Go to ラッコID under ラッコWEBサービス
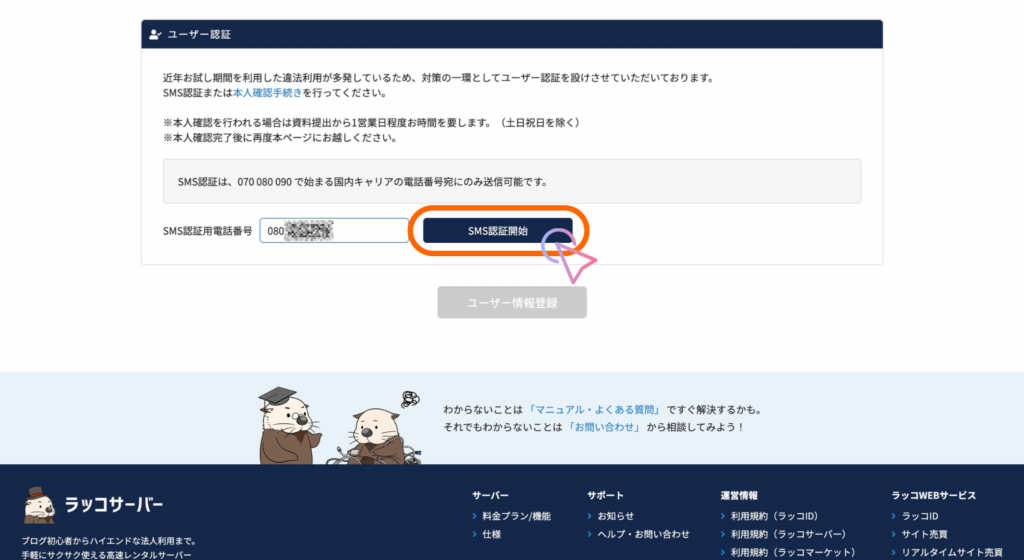The width and height of the screenshot is (1024, 560). [x=920, y=516]
